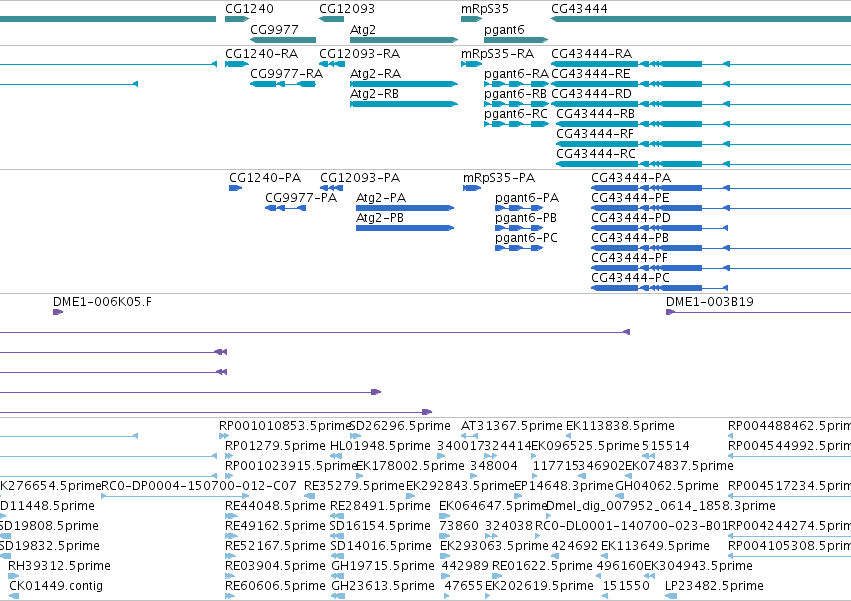Click transcript label CG43444-RF

pyautogui.click(x=595, y=134)
